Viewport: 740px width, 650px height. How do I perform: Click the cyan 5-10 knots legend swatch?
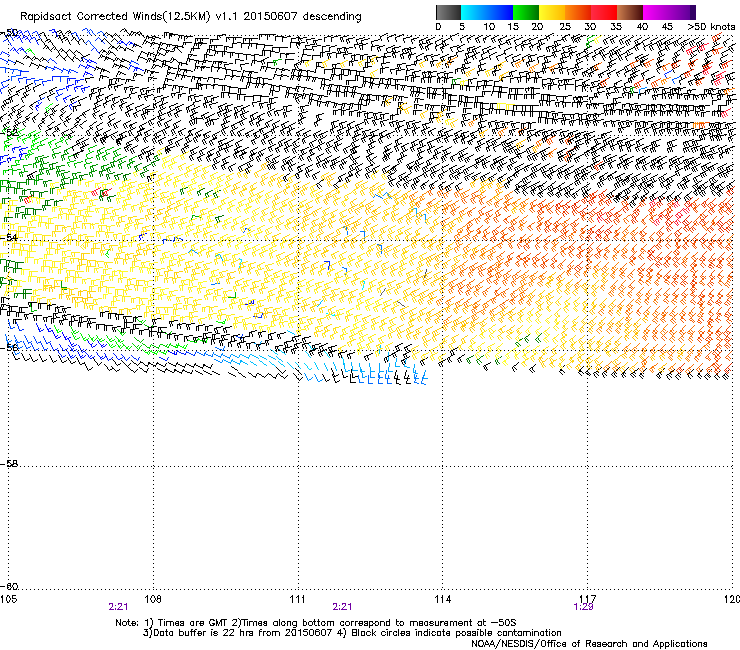point(474,12)
